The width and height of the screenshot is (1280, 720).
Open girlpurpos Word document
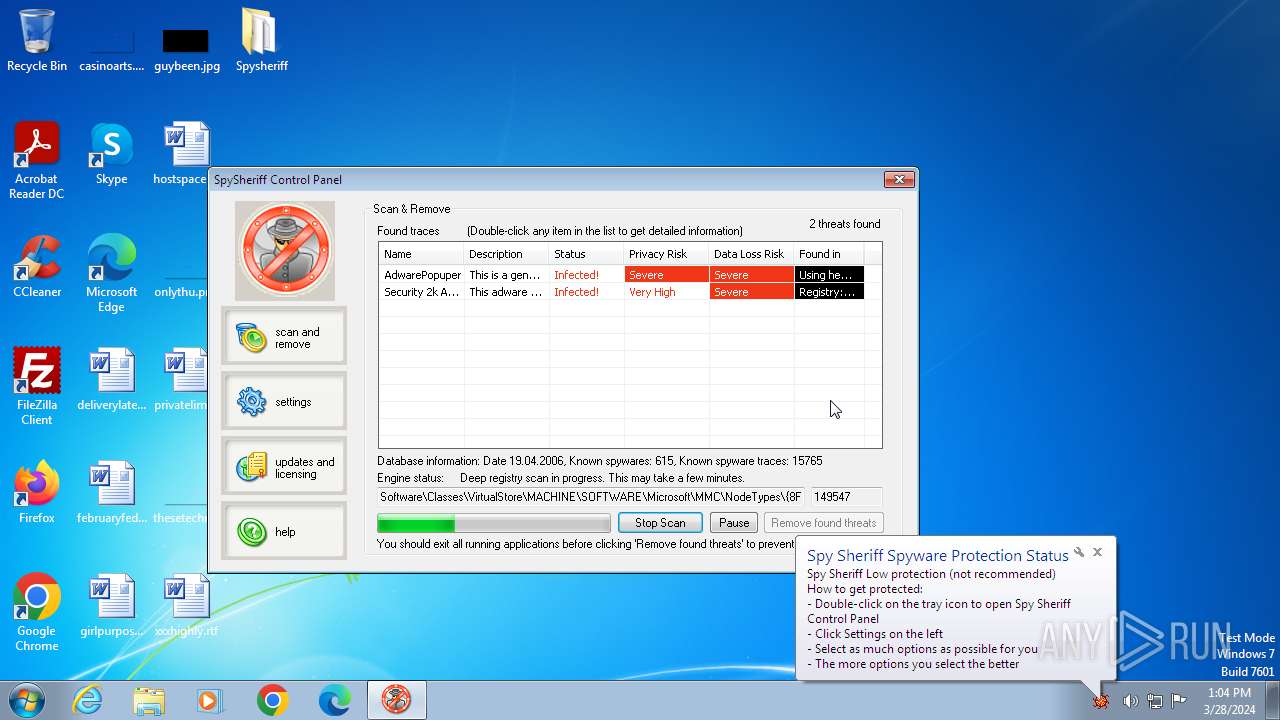(x=111, y=606)
